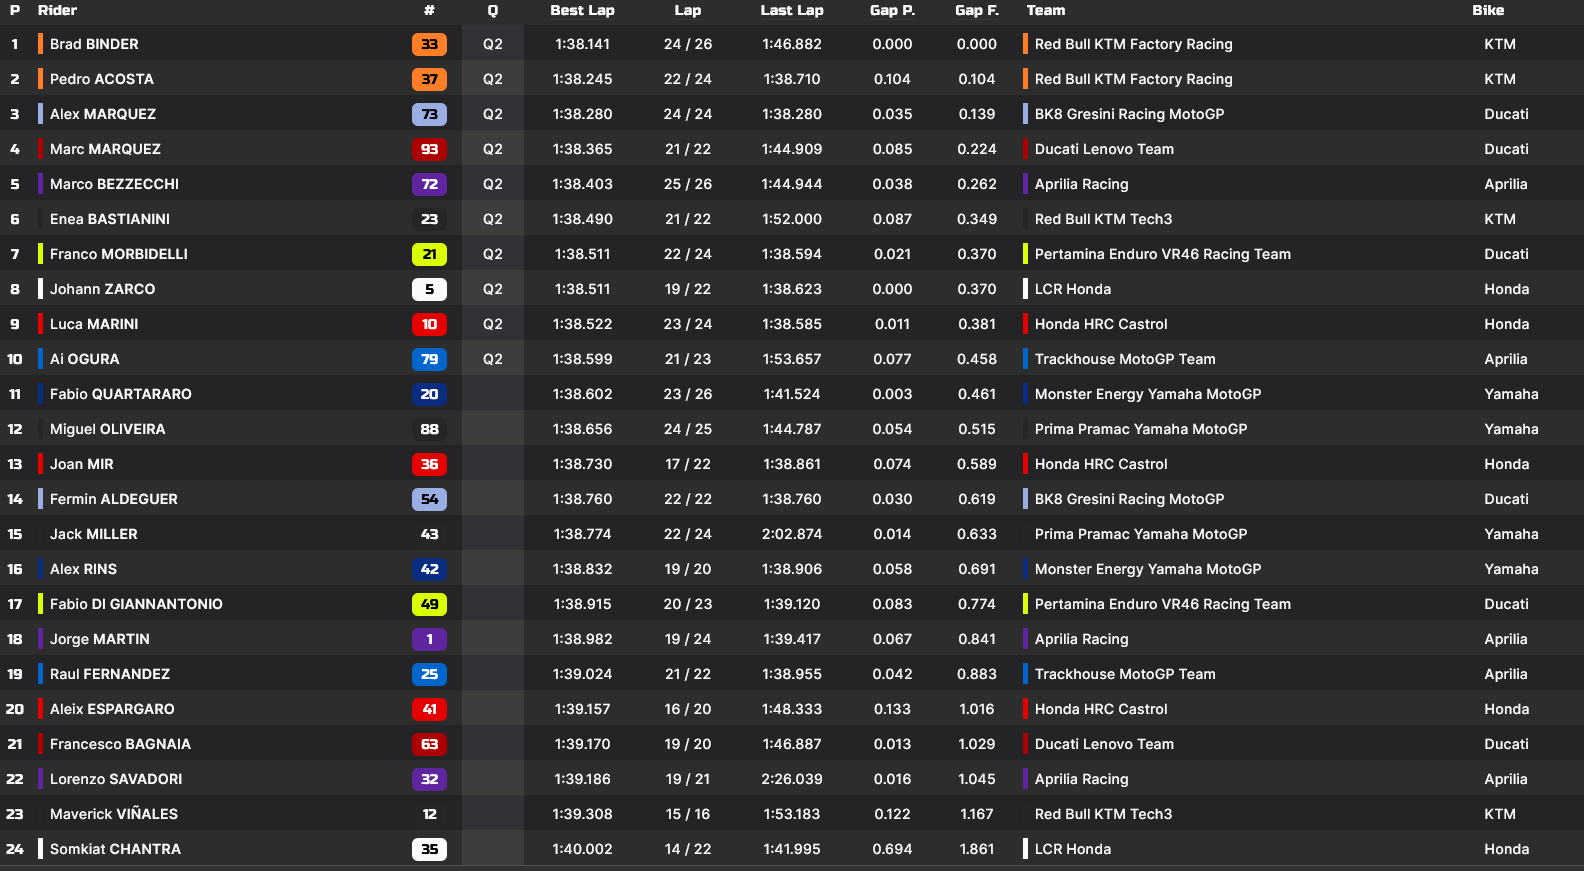
Task: Click Brad Binder's number 33 badge
Action: 429,44
